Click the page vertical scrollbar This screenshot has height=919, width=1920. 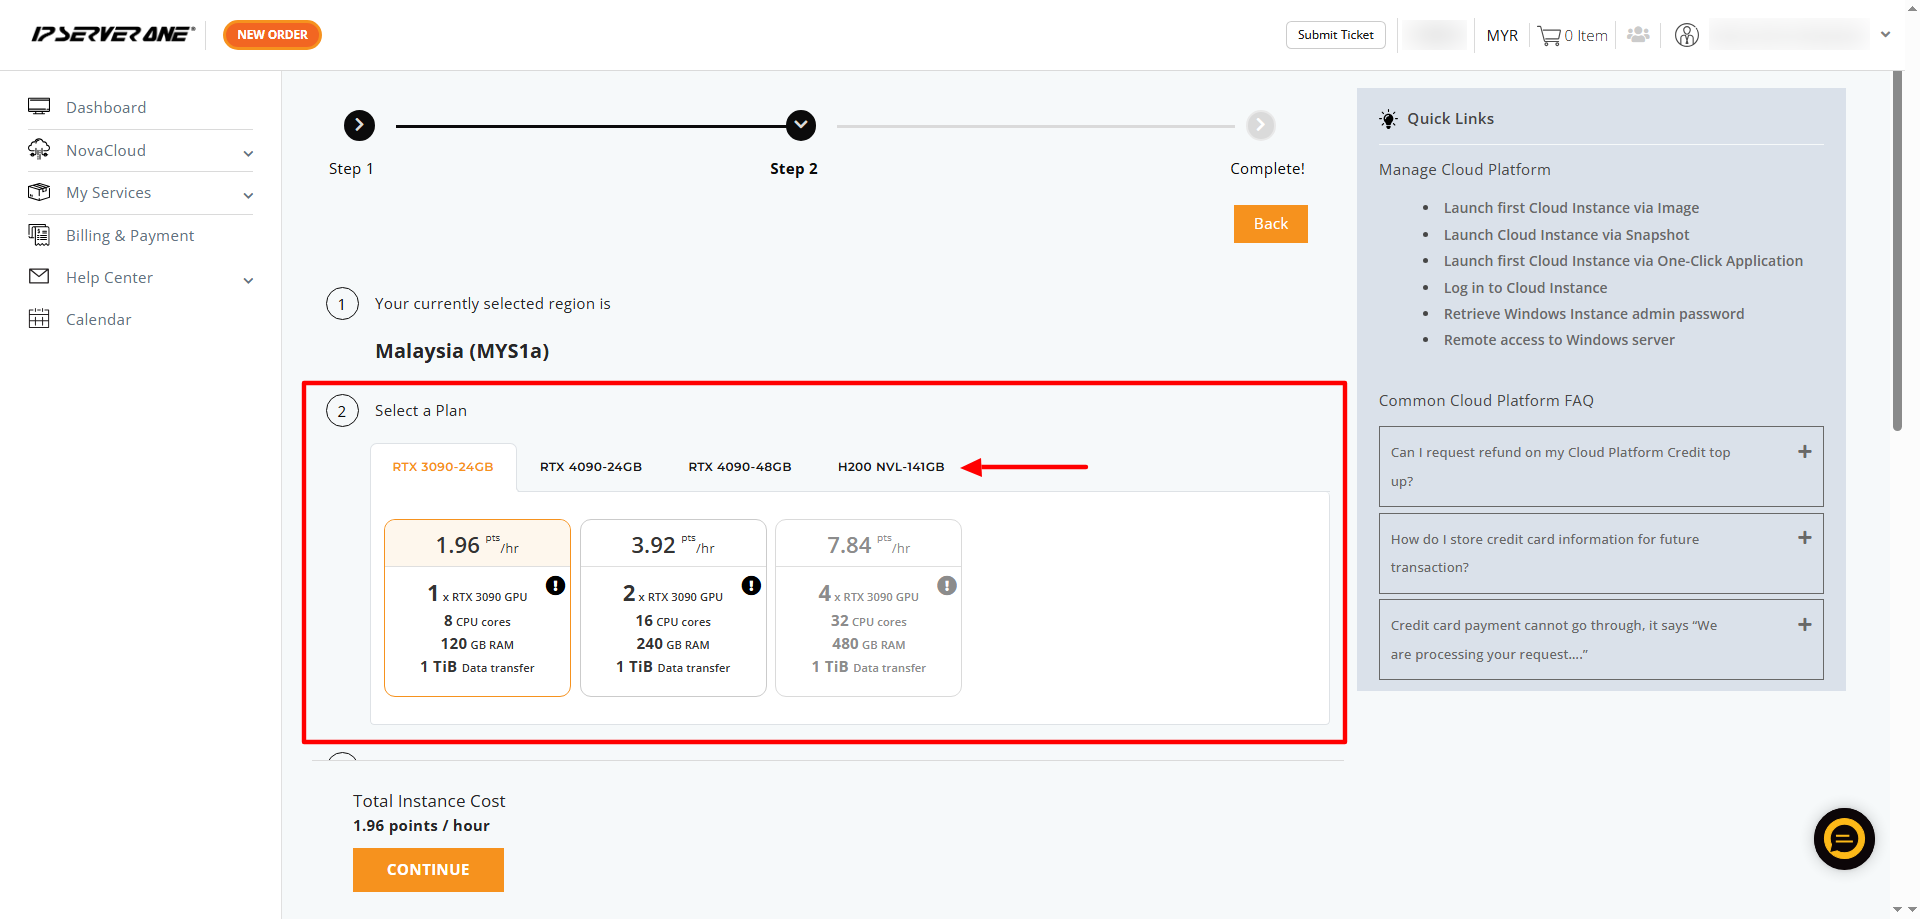coord(1897,250)
